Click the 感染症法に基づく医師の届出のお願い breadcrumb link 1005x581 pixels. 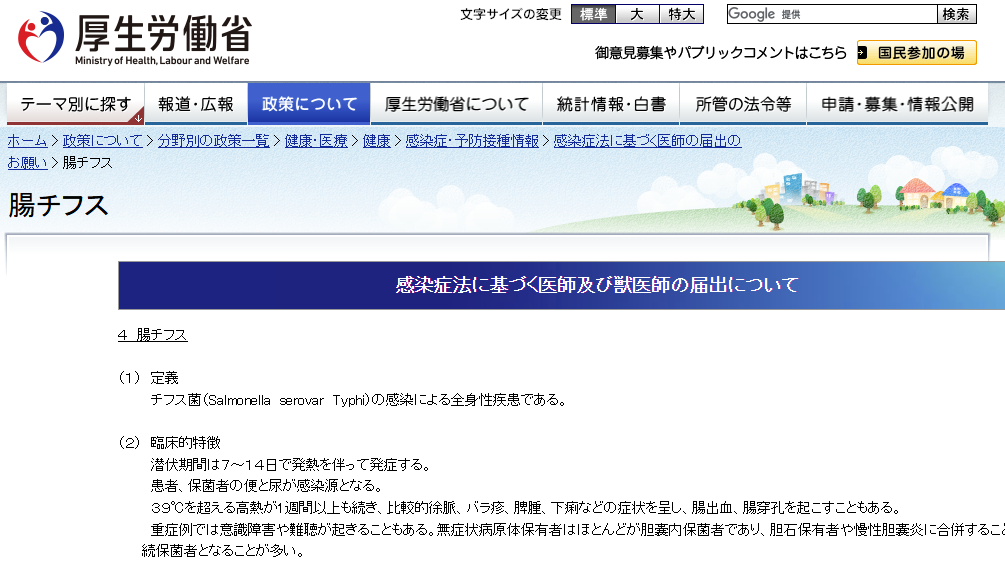click(x=646, y=141)
